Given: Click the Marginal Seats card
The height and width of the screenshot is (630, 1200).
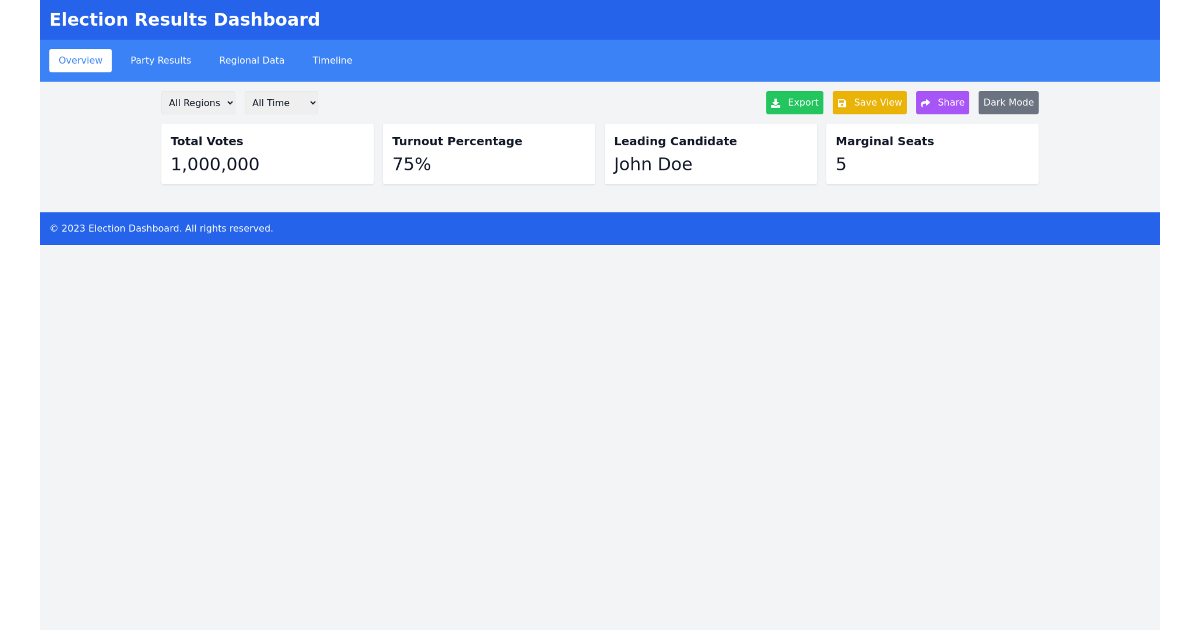Looking at the screenshot, I should (x=932, y=153).
